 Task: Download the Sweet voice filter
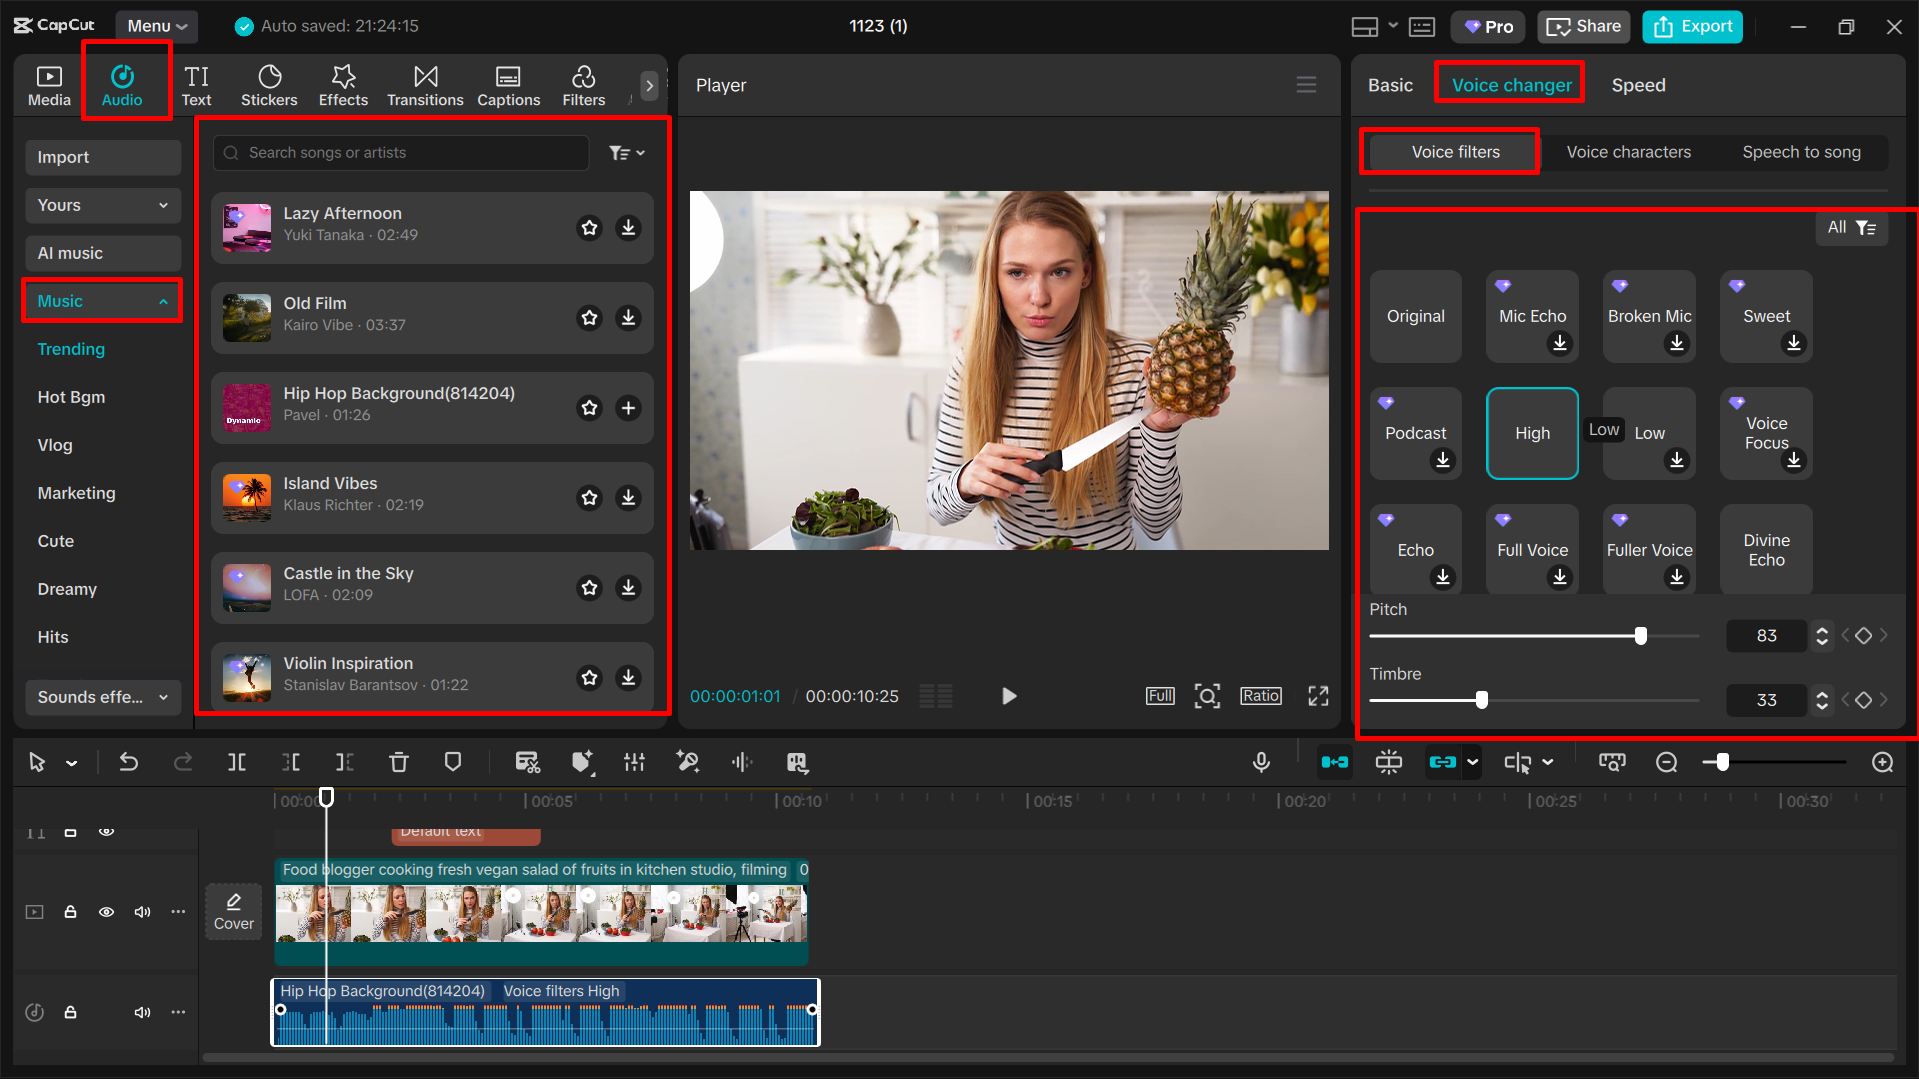pyautogui.click(x=1793, y=343)
